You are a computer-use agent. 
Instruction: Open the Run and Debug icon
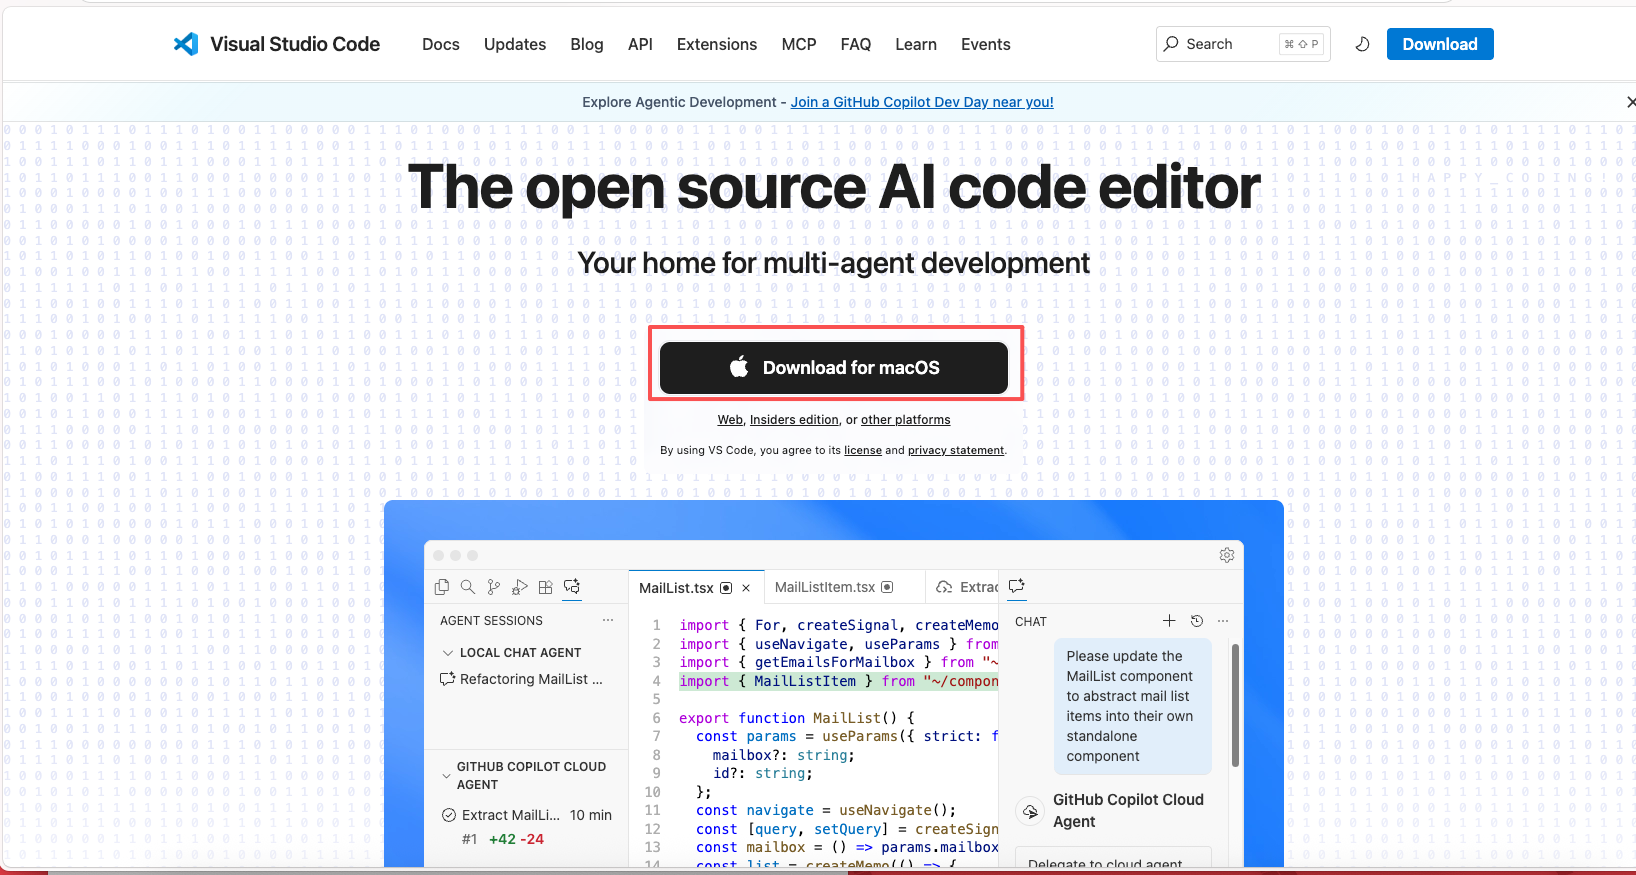519,587
